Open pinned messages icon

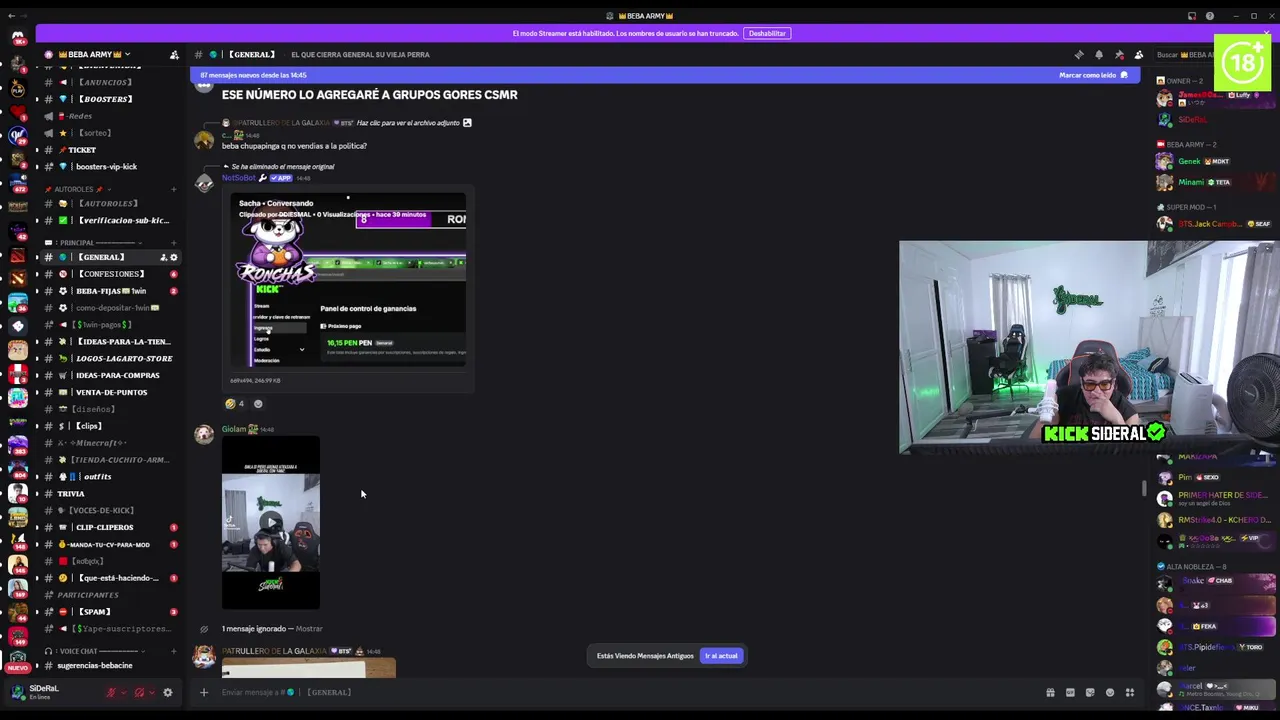tap(1118, 55)
